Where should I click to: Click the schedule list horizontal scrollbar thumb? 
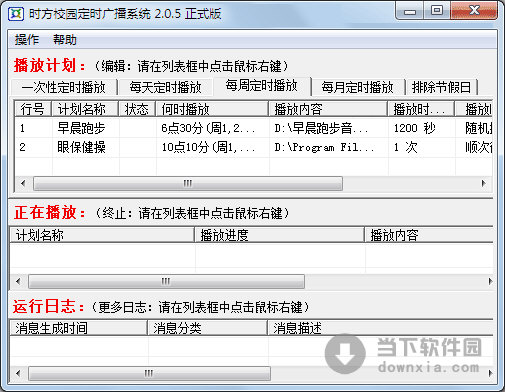(188, 183)
